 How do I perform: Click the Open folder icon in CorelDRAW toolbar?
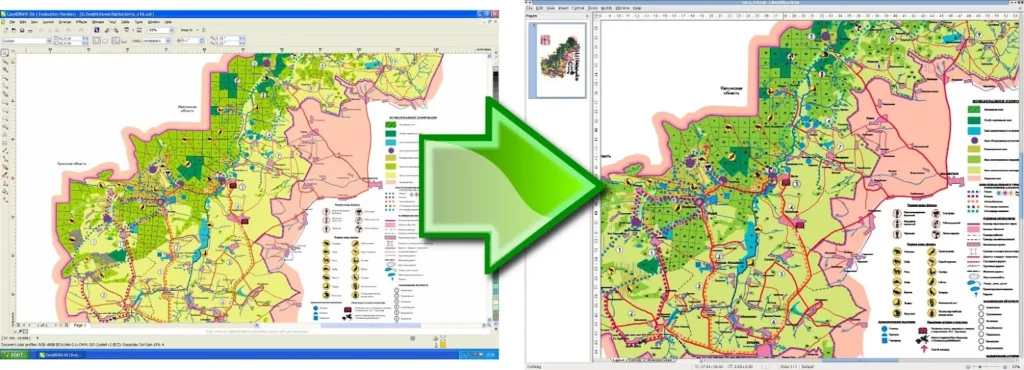[x=14, y=31]
